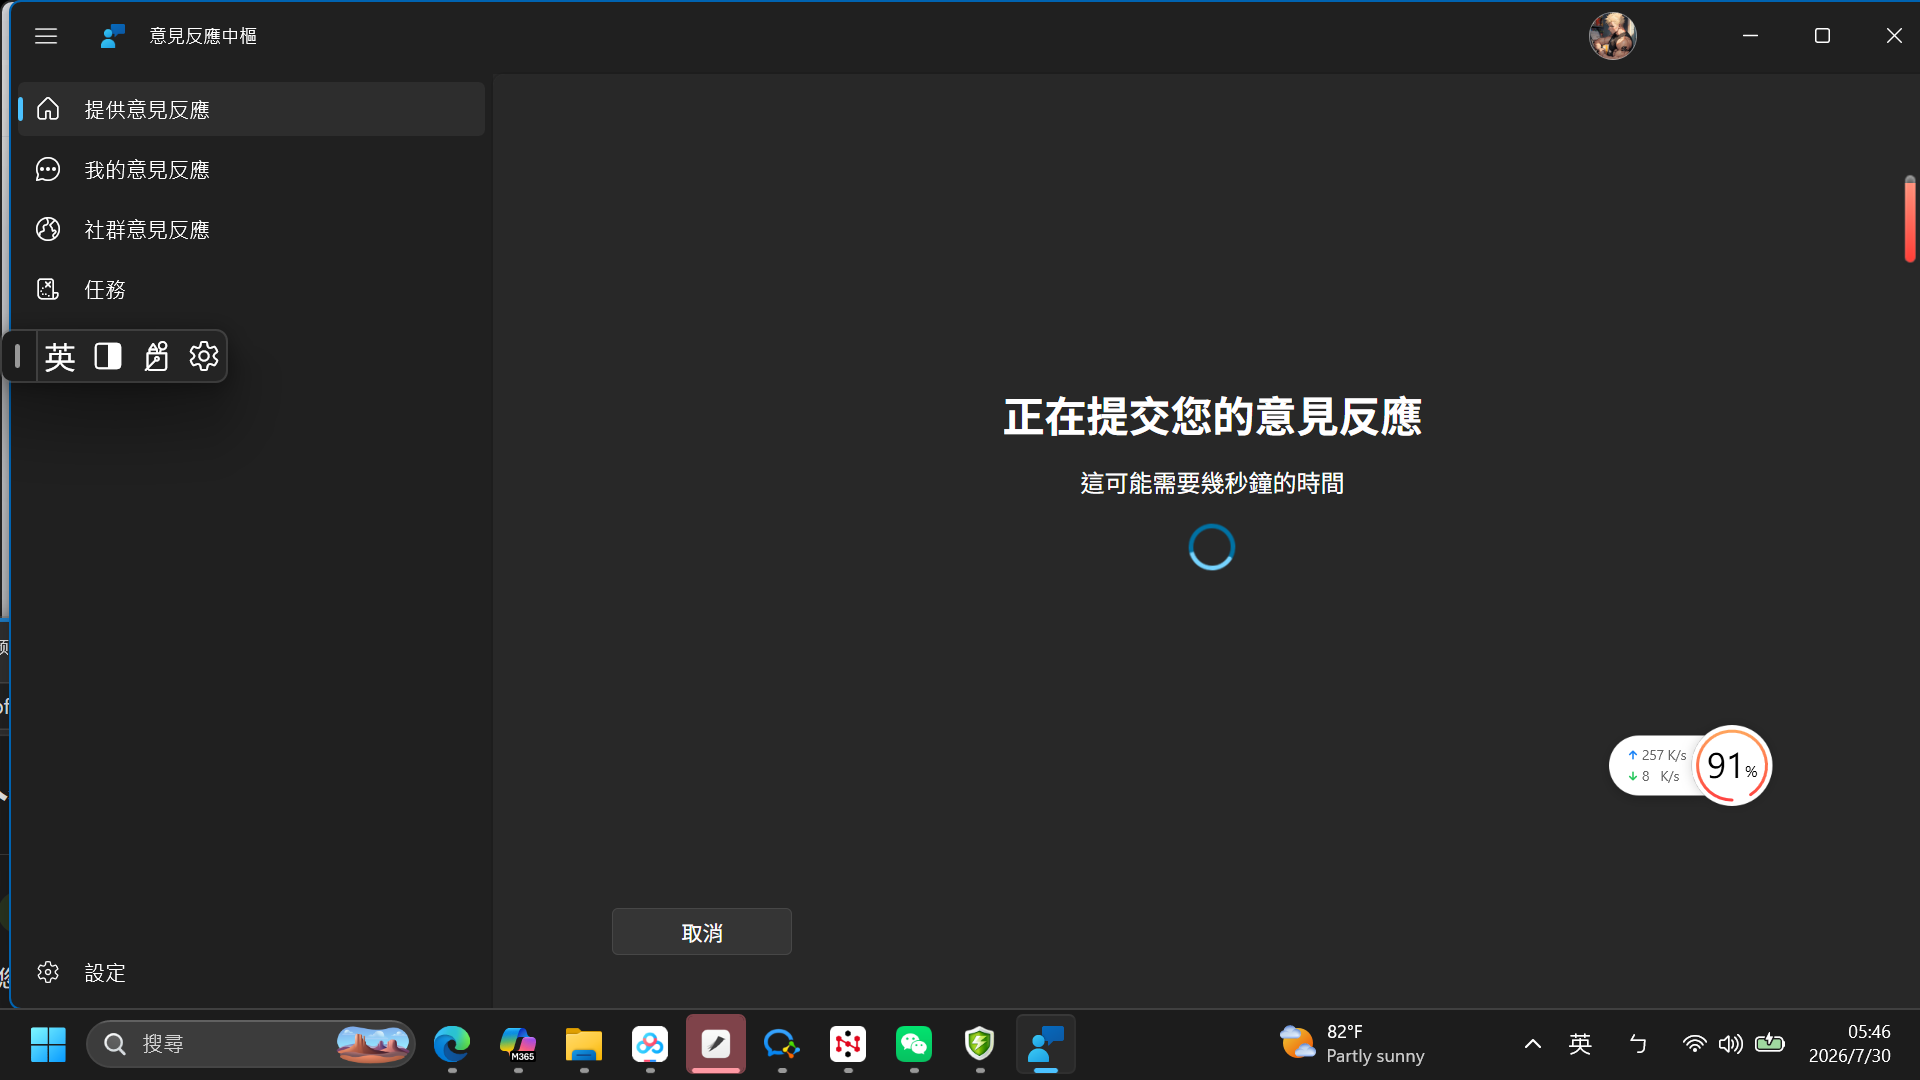Expand hidden system tray icons
The width and height of the screenshot is (1920, 1080).
pos(1532,1045)
